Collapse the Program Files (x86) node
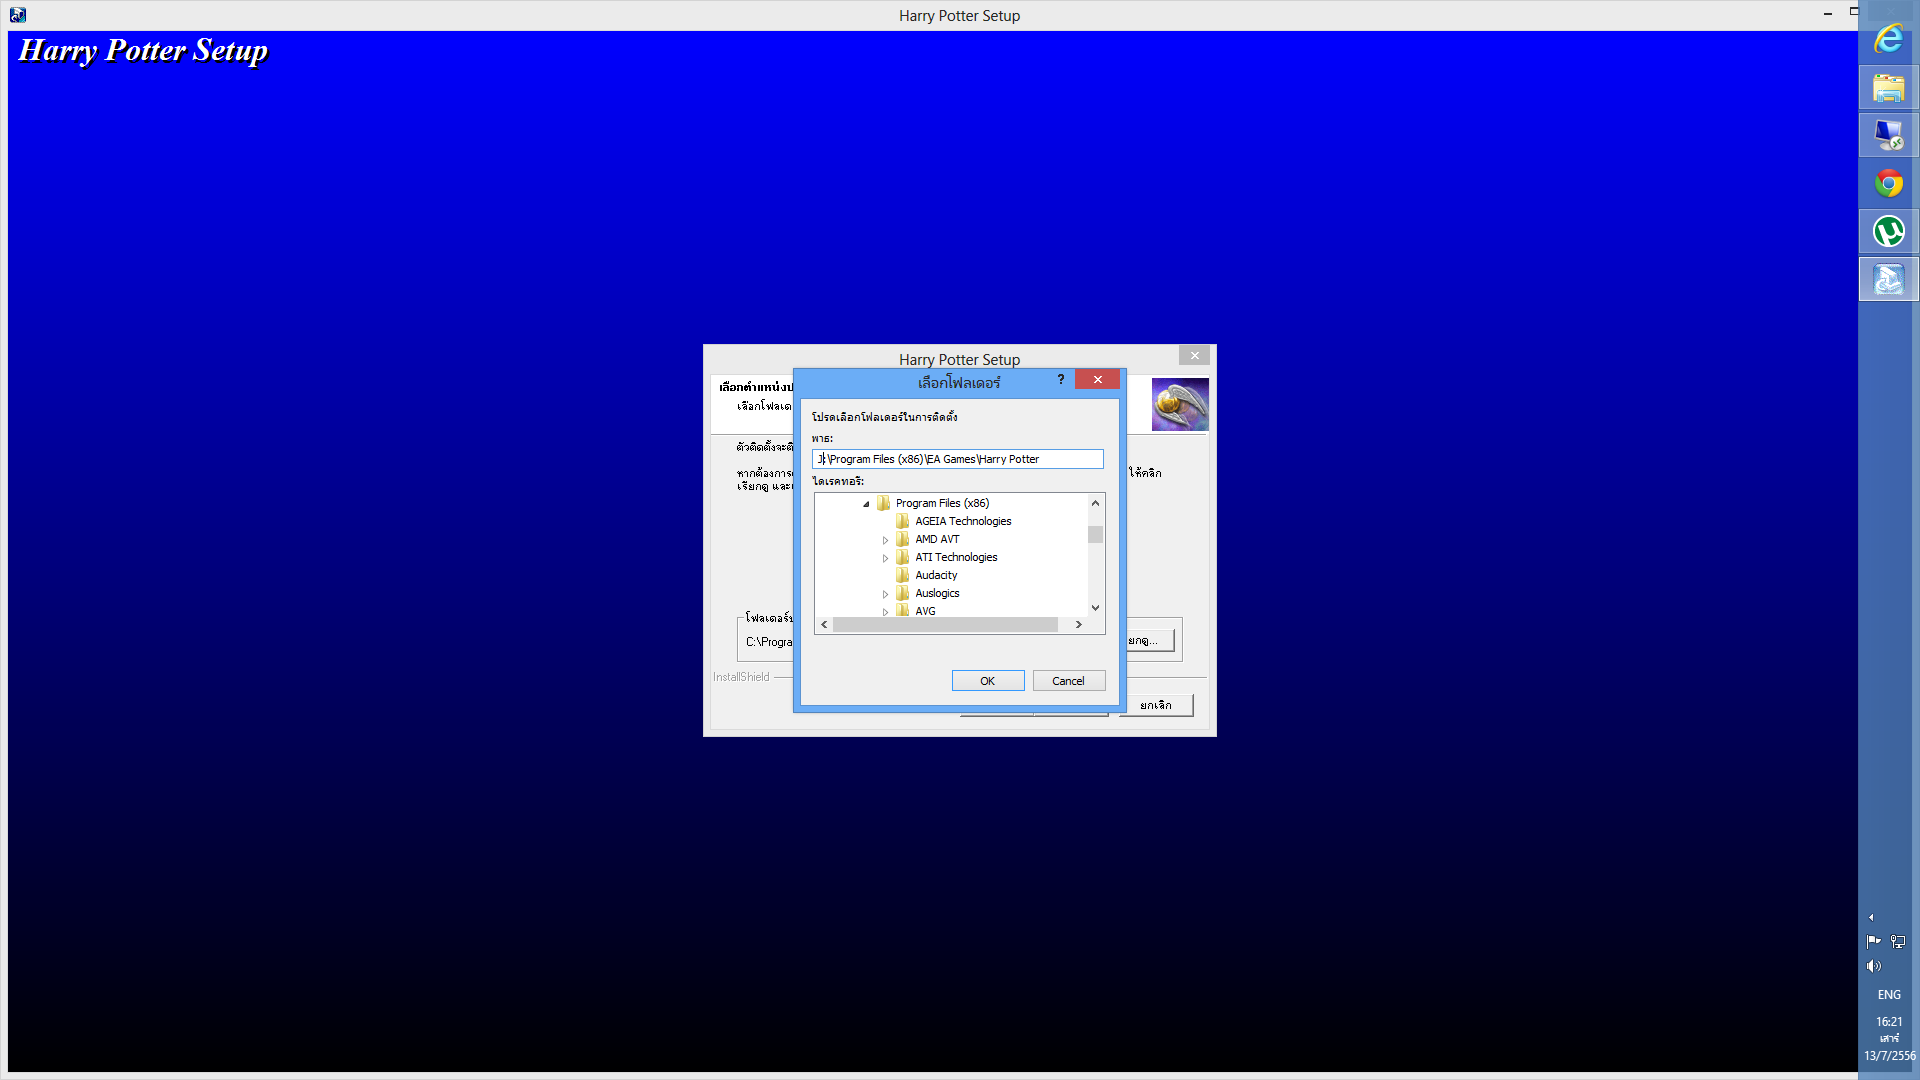This screenshot has width=1920, height=1080. [866, 504]
